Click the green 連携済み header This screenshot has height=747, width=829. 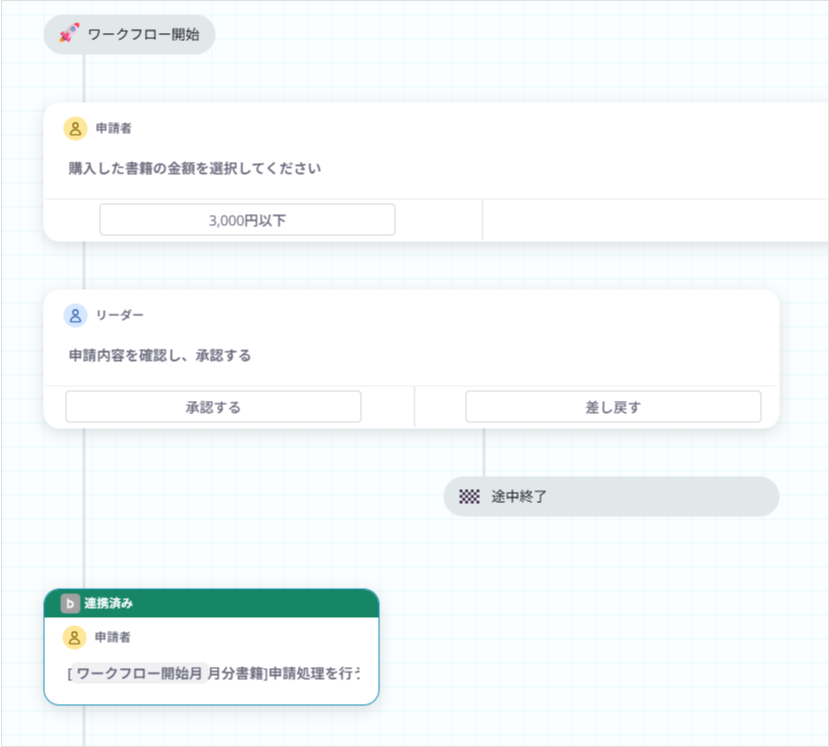[x=211, y=603]
